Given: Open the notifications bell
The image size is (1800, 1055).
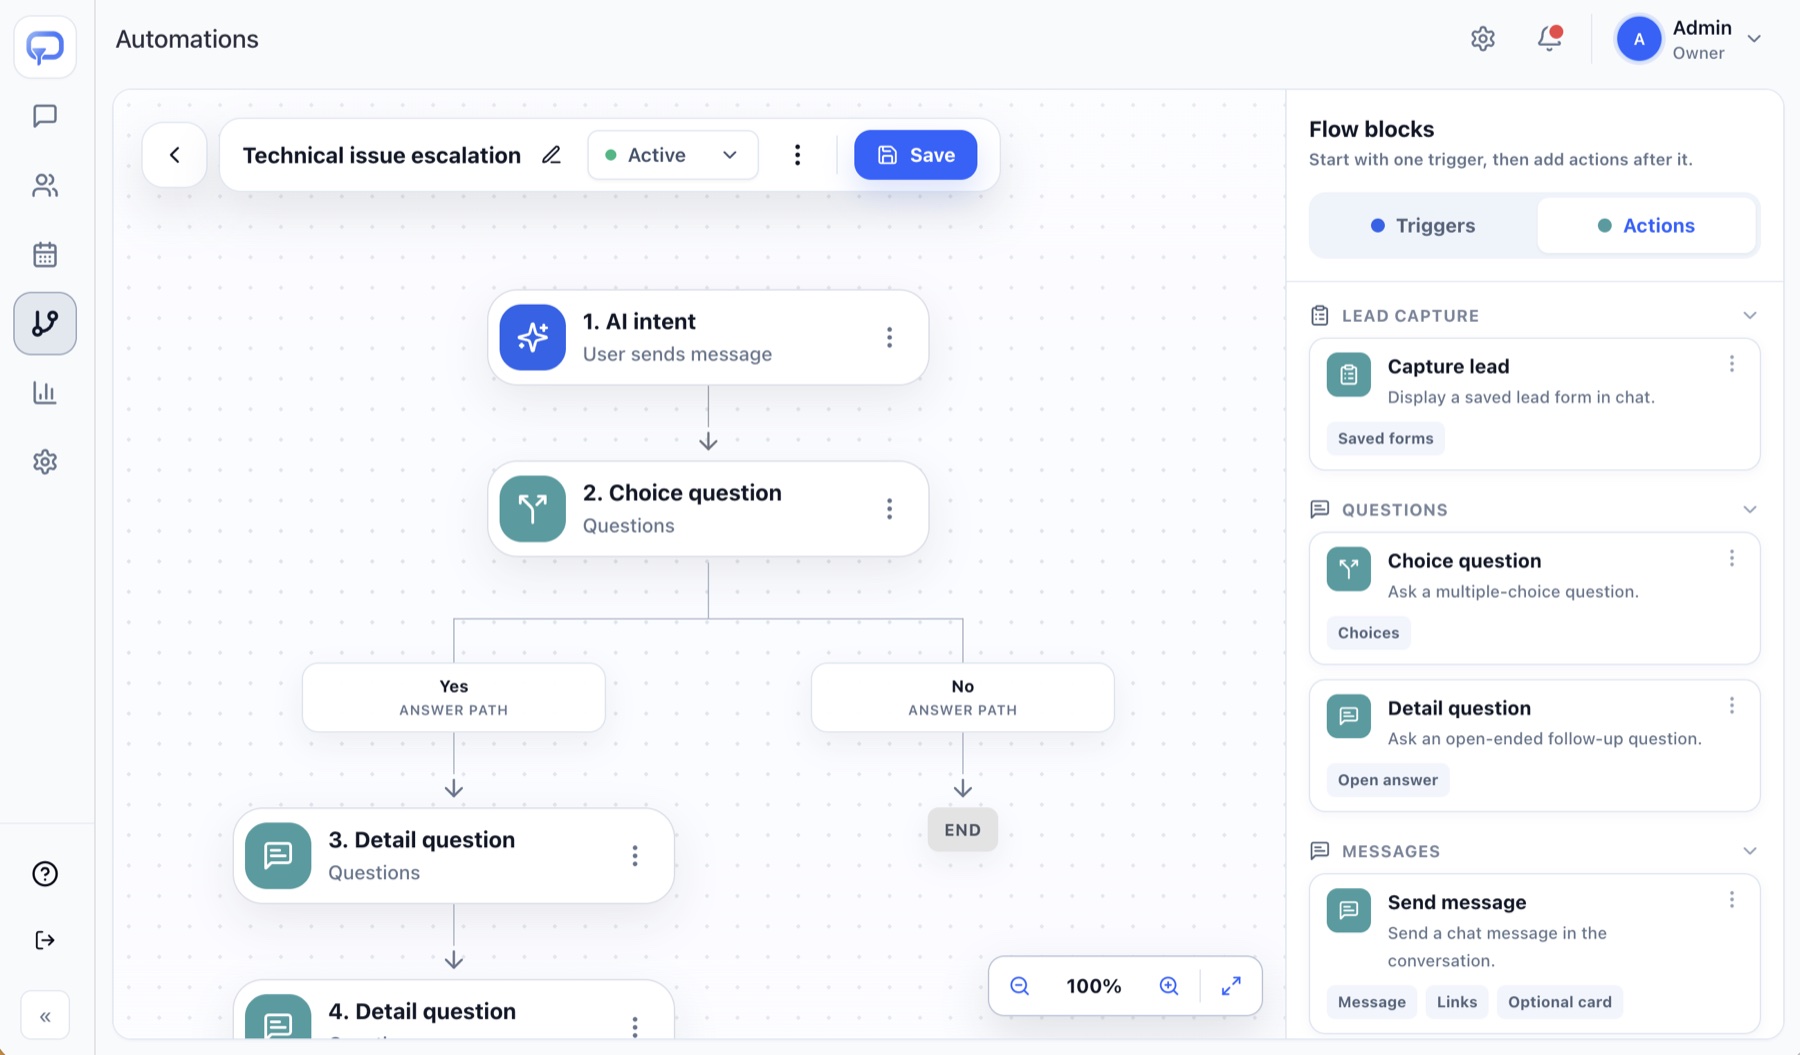Looking at the screenshot, I should [x=1549, y=39].
